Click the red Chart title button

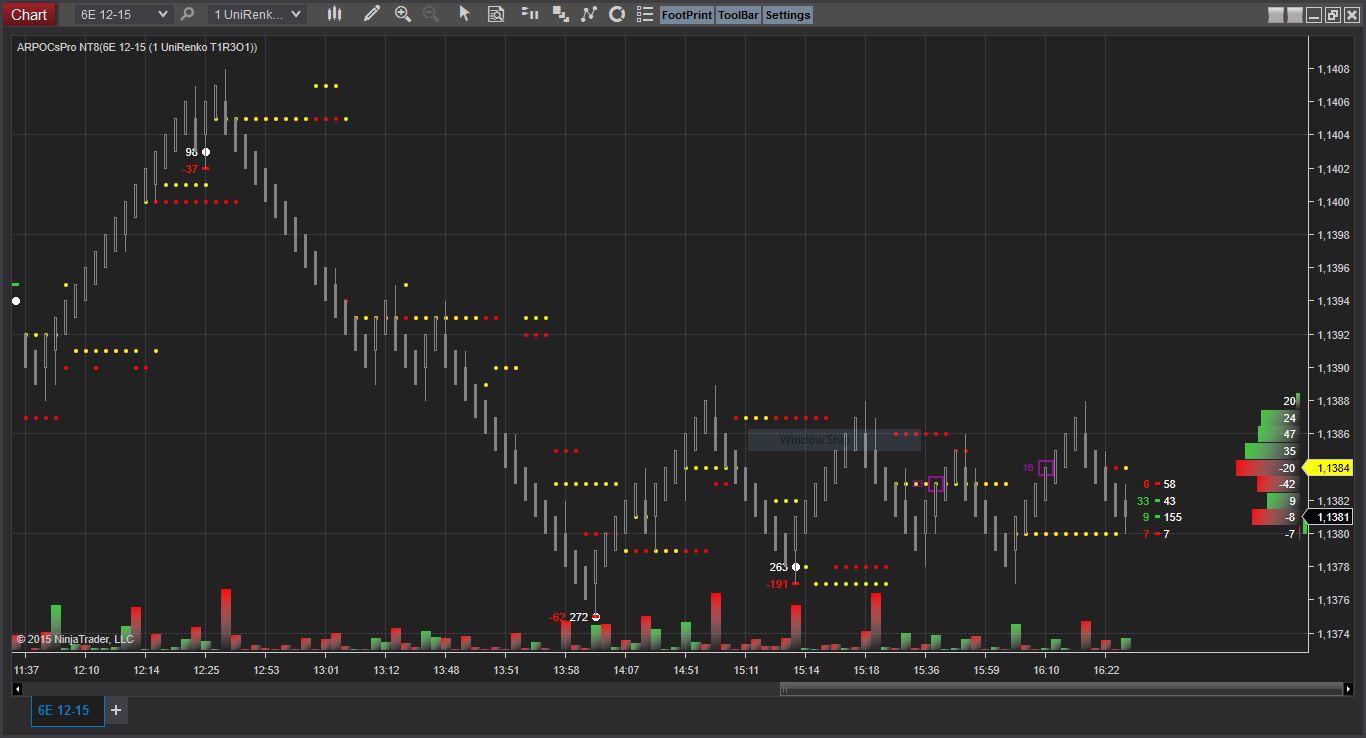point(28,14)
